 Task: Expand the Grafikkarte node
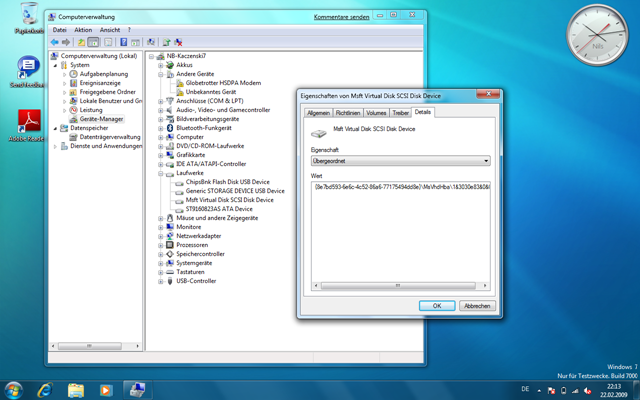(161, 155)
